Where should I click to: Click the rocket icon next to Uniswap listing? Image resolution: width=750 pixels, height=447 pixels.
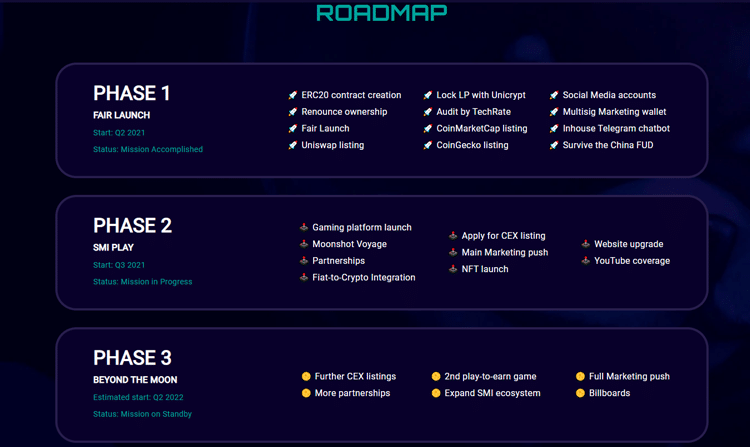point(293,145)
